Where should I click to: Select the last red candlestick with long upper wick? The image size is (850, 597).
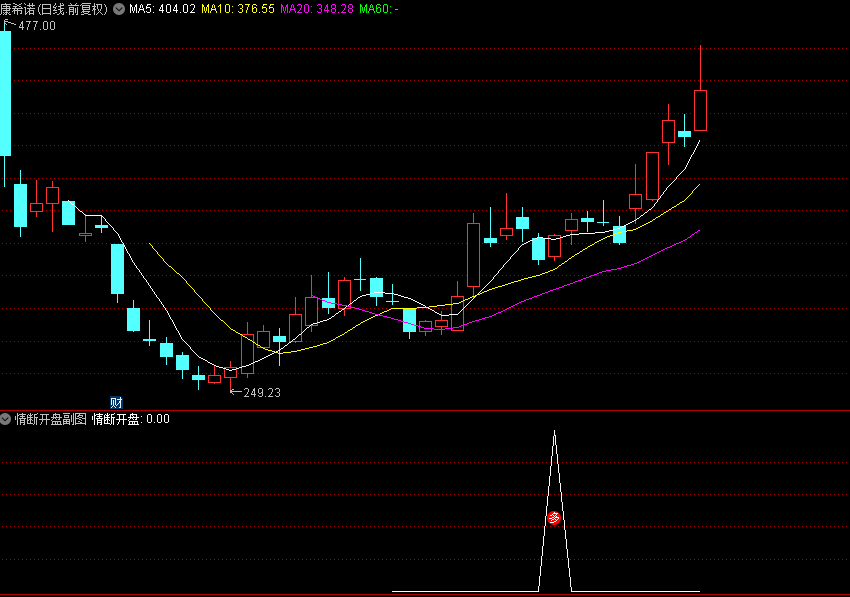(700, 111)
